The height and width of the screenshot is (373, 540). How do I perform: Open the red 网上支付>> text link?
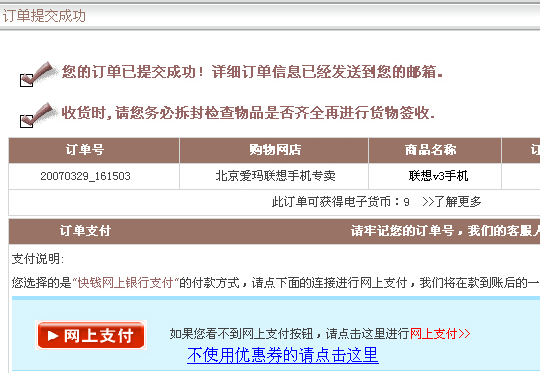point(440,334)
